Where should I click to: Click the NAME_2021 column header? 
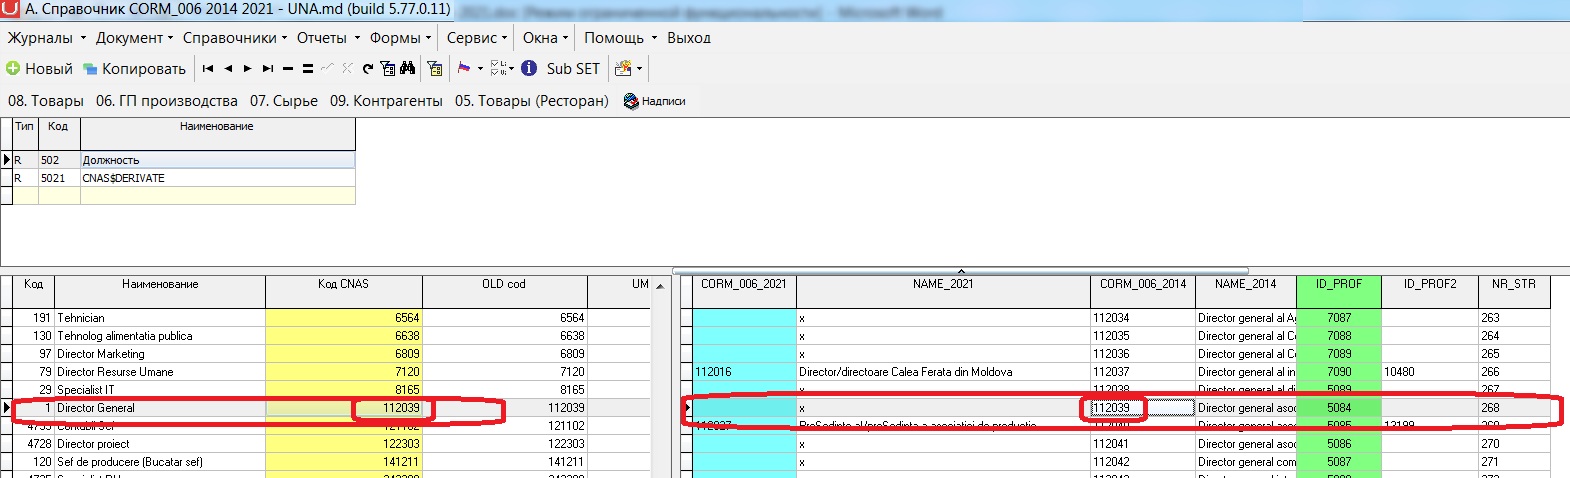pyautogui.click(x=943, y=284)
